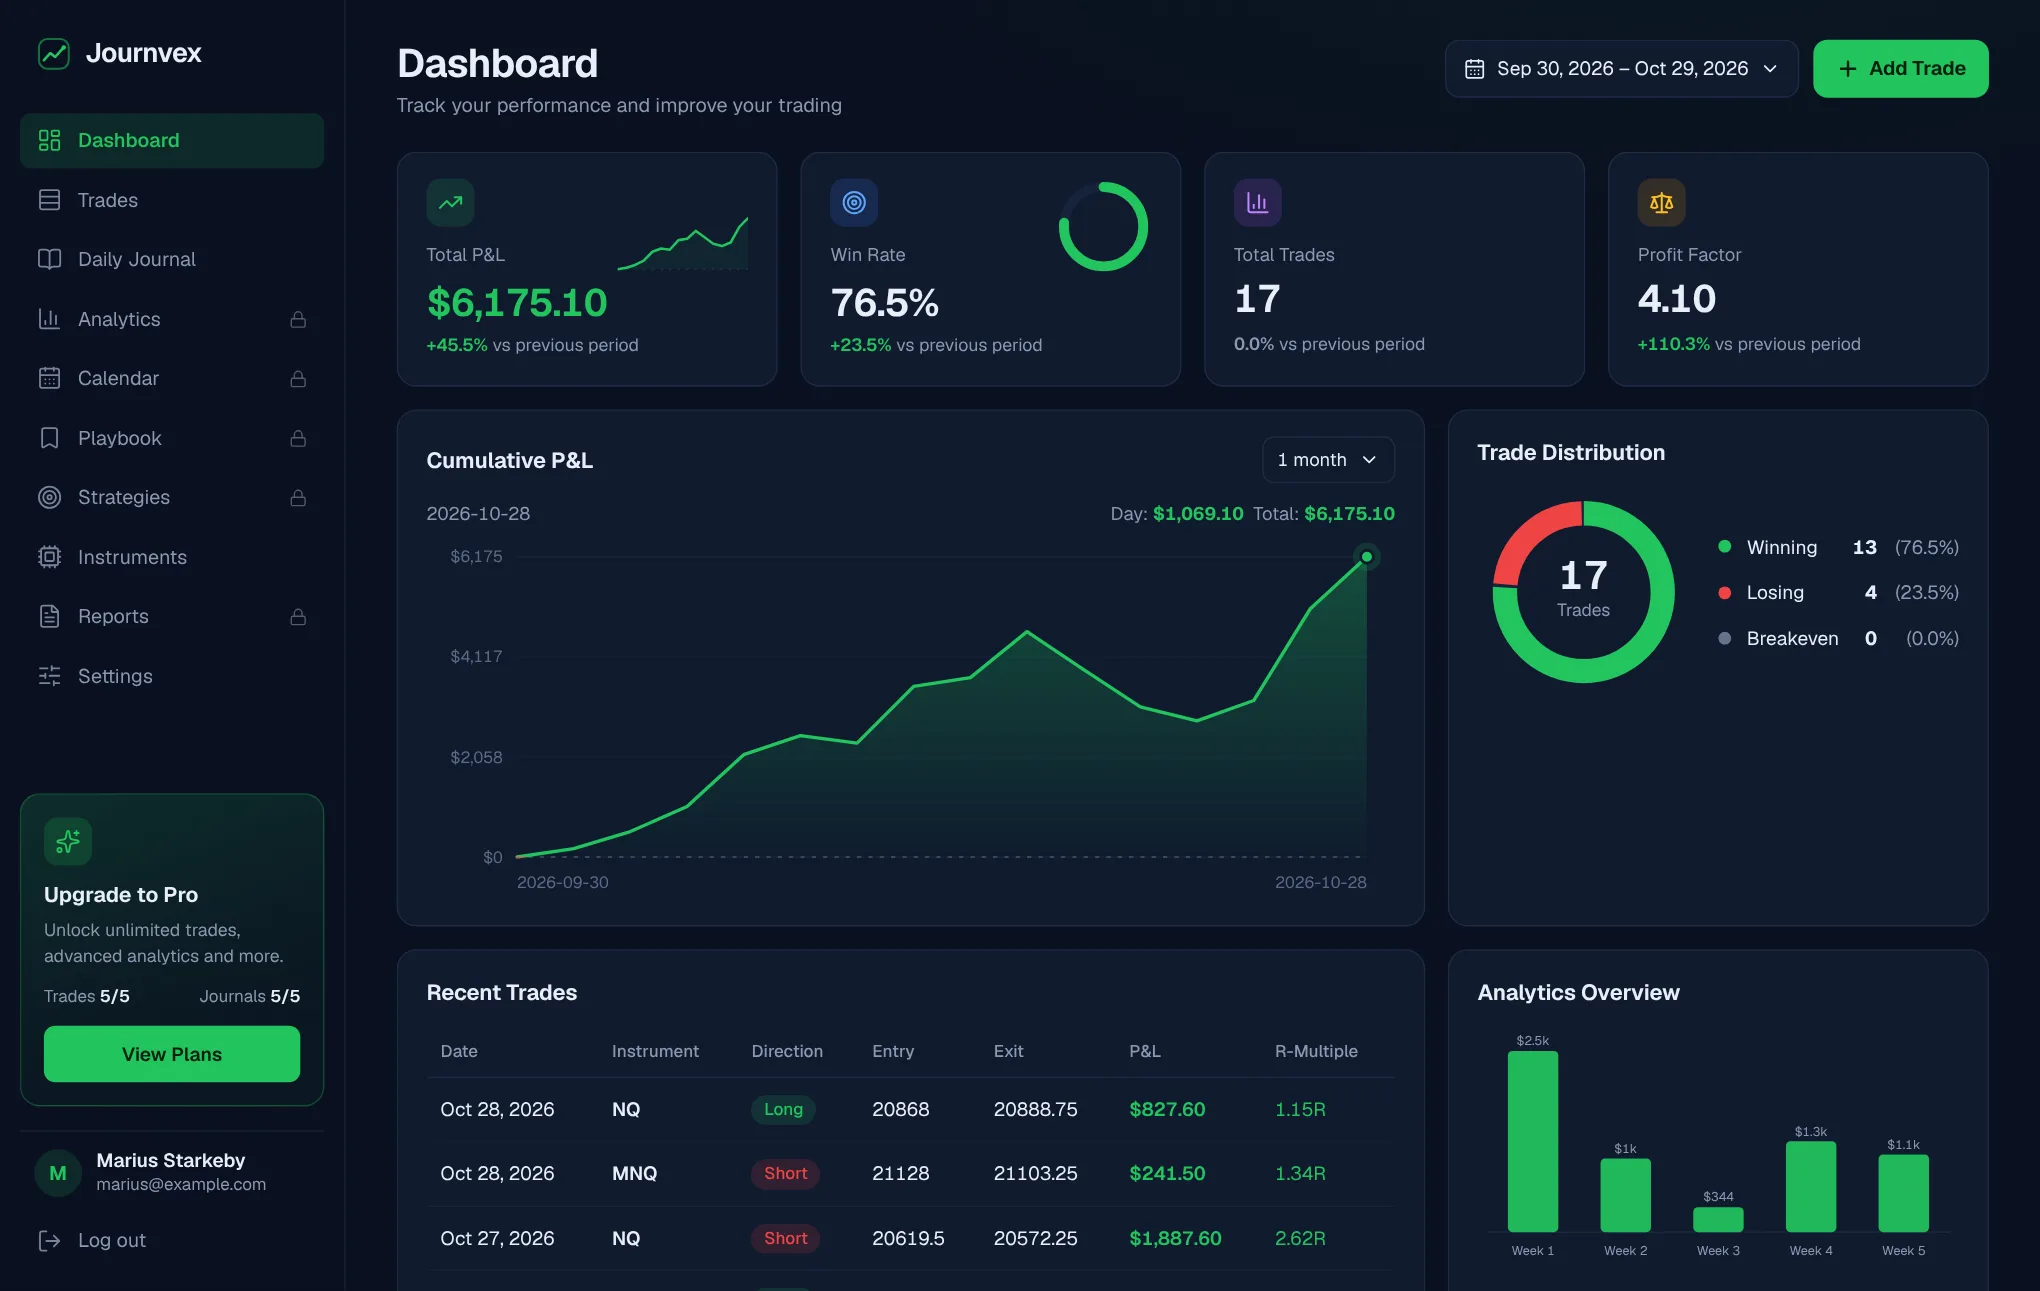Click the lock icon beside Strategies
The image size is (2040, 1291).
[298, 498]
